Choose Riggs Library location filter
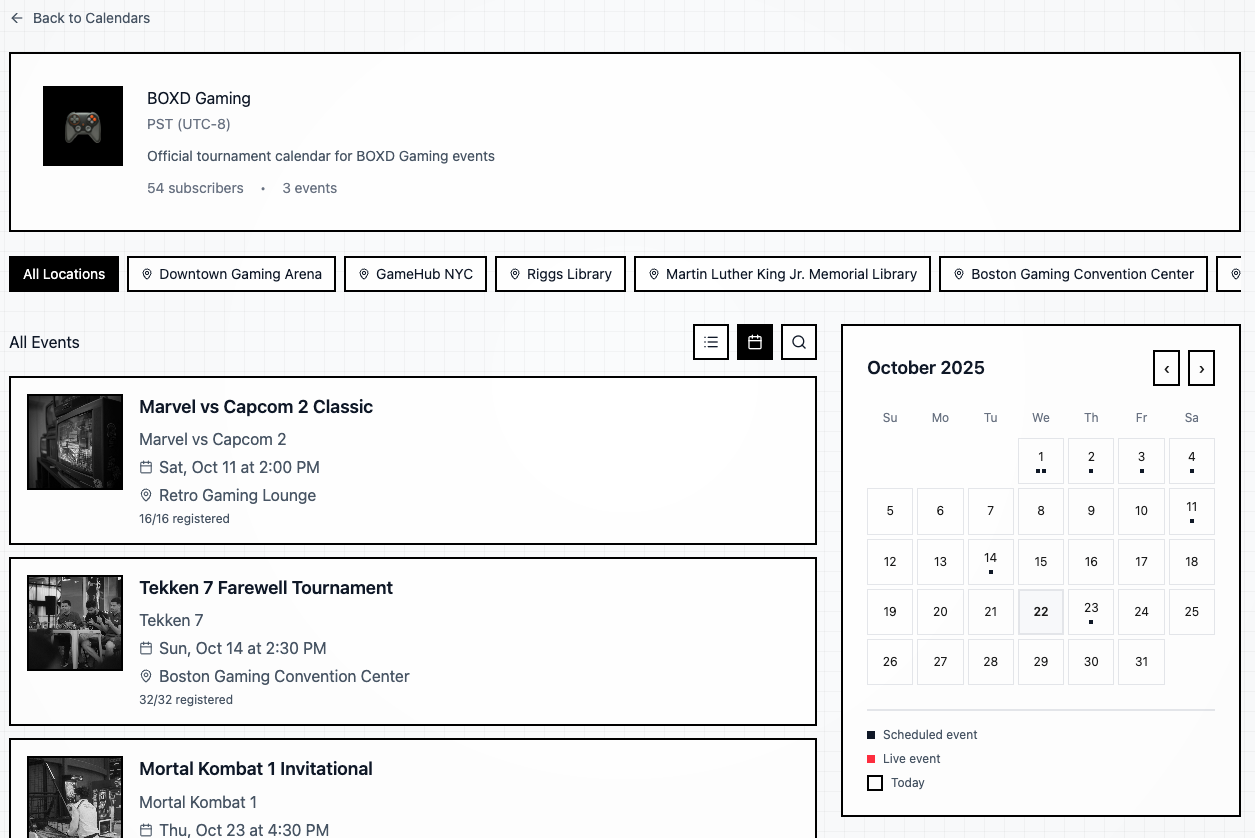The image size is (1255, 838). [560, 274]
